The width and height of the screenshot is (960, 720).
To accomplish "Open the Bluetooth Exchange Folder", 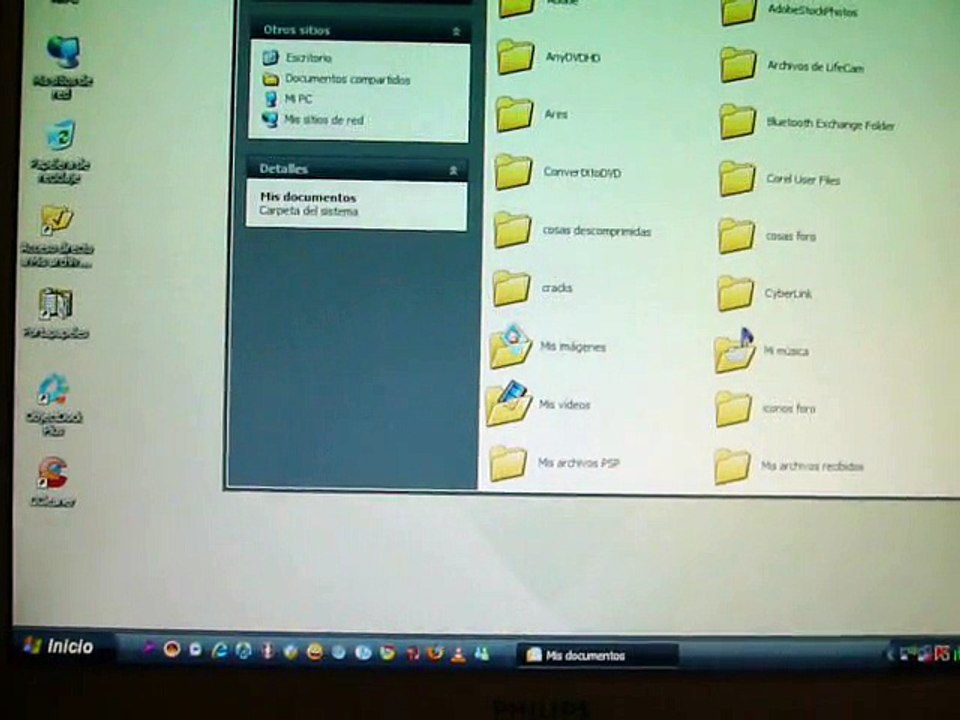I will 806,123.
